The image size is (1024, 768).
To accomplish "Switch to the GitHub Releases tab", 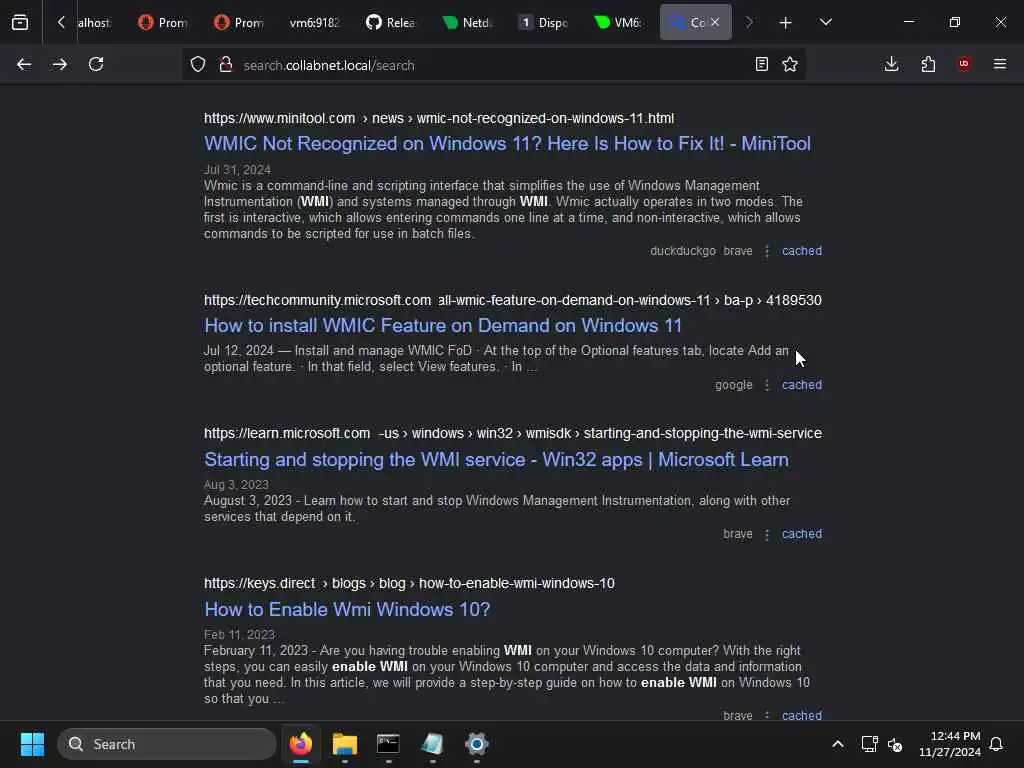I will [391, 22].
